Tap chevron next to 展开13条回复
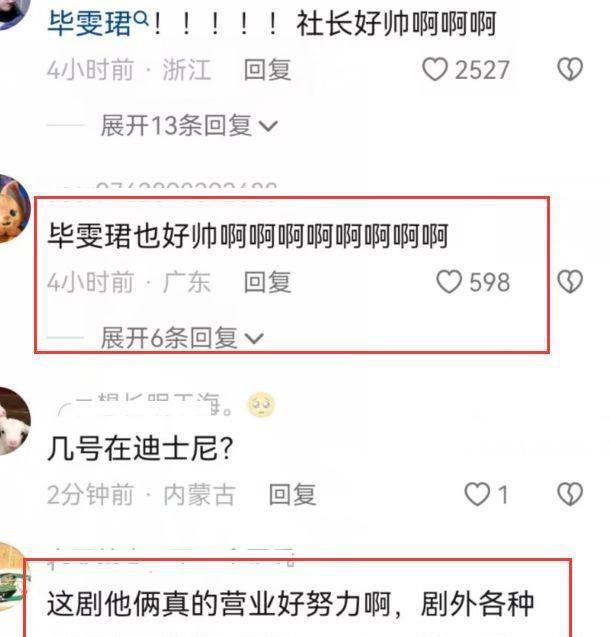This screenshot has height=637, width=610. (x=268, y=126)
